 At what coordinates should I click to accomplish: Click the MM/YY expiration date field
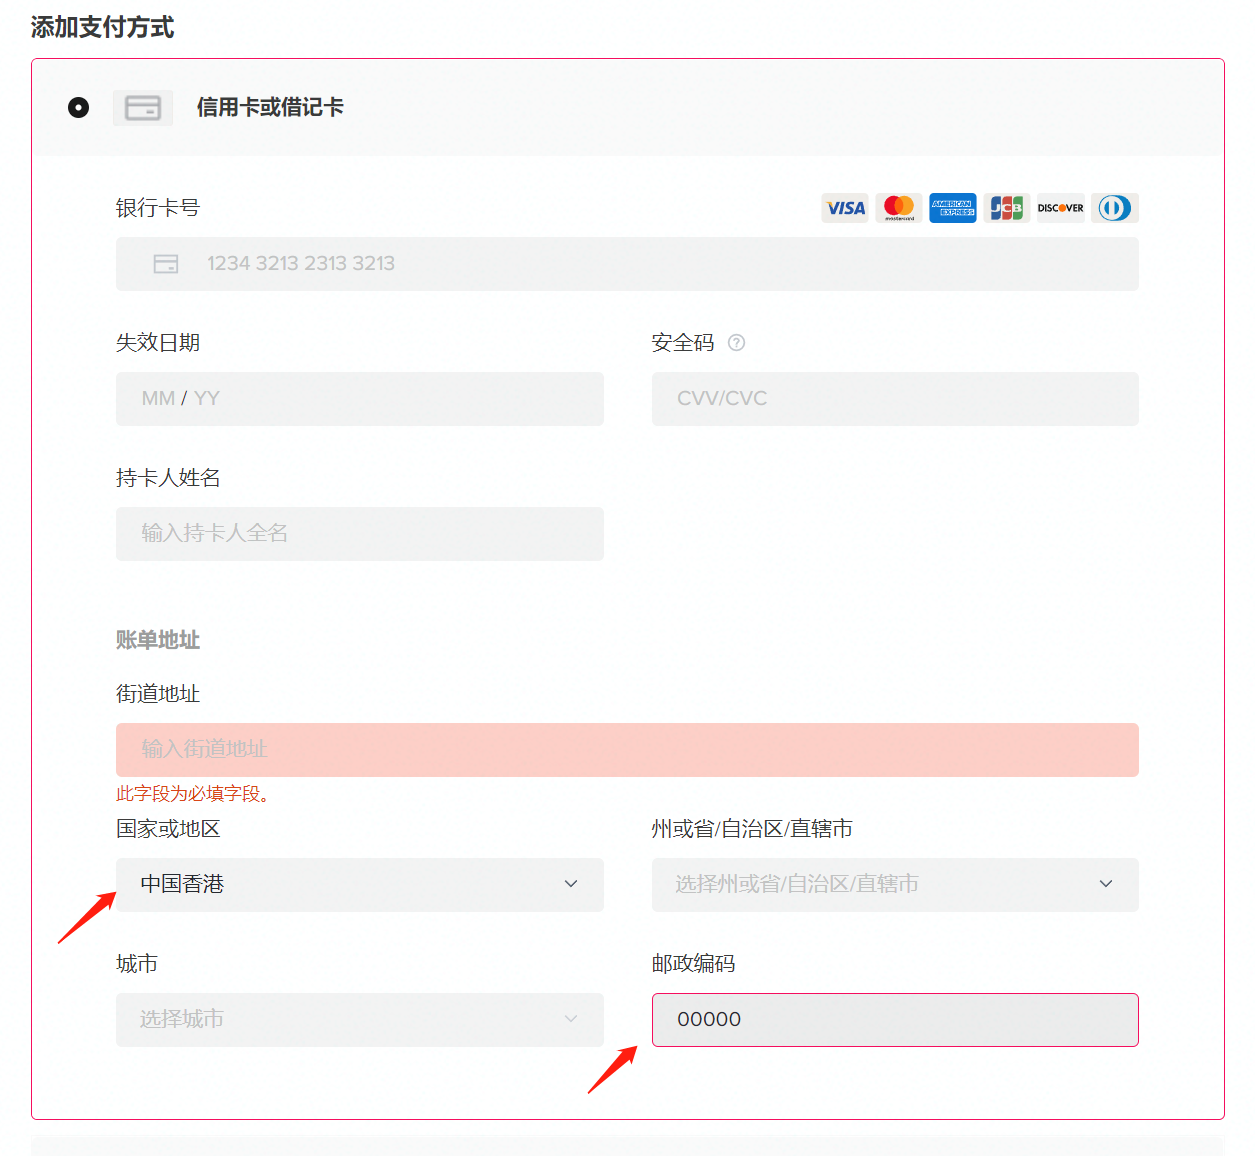(x=359, y=399)
